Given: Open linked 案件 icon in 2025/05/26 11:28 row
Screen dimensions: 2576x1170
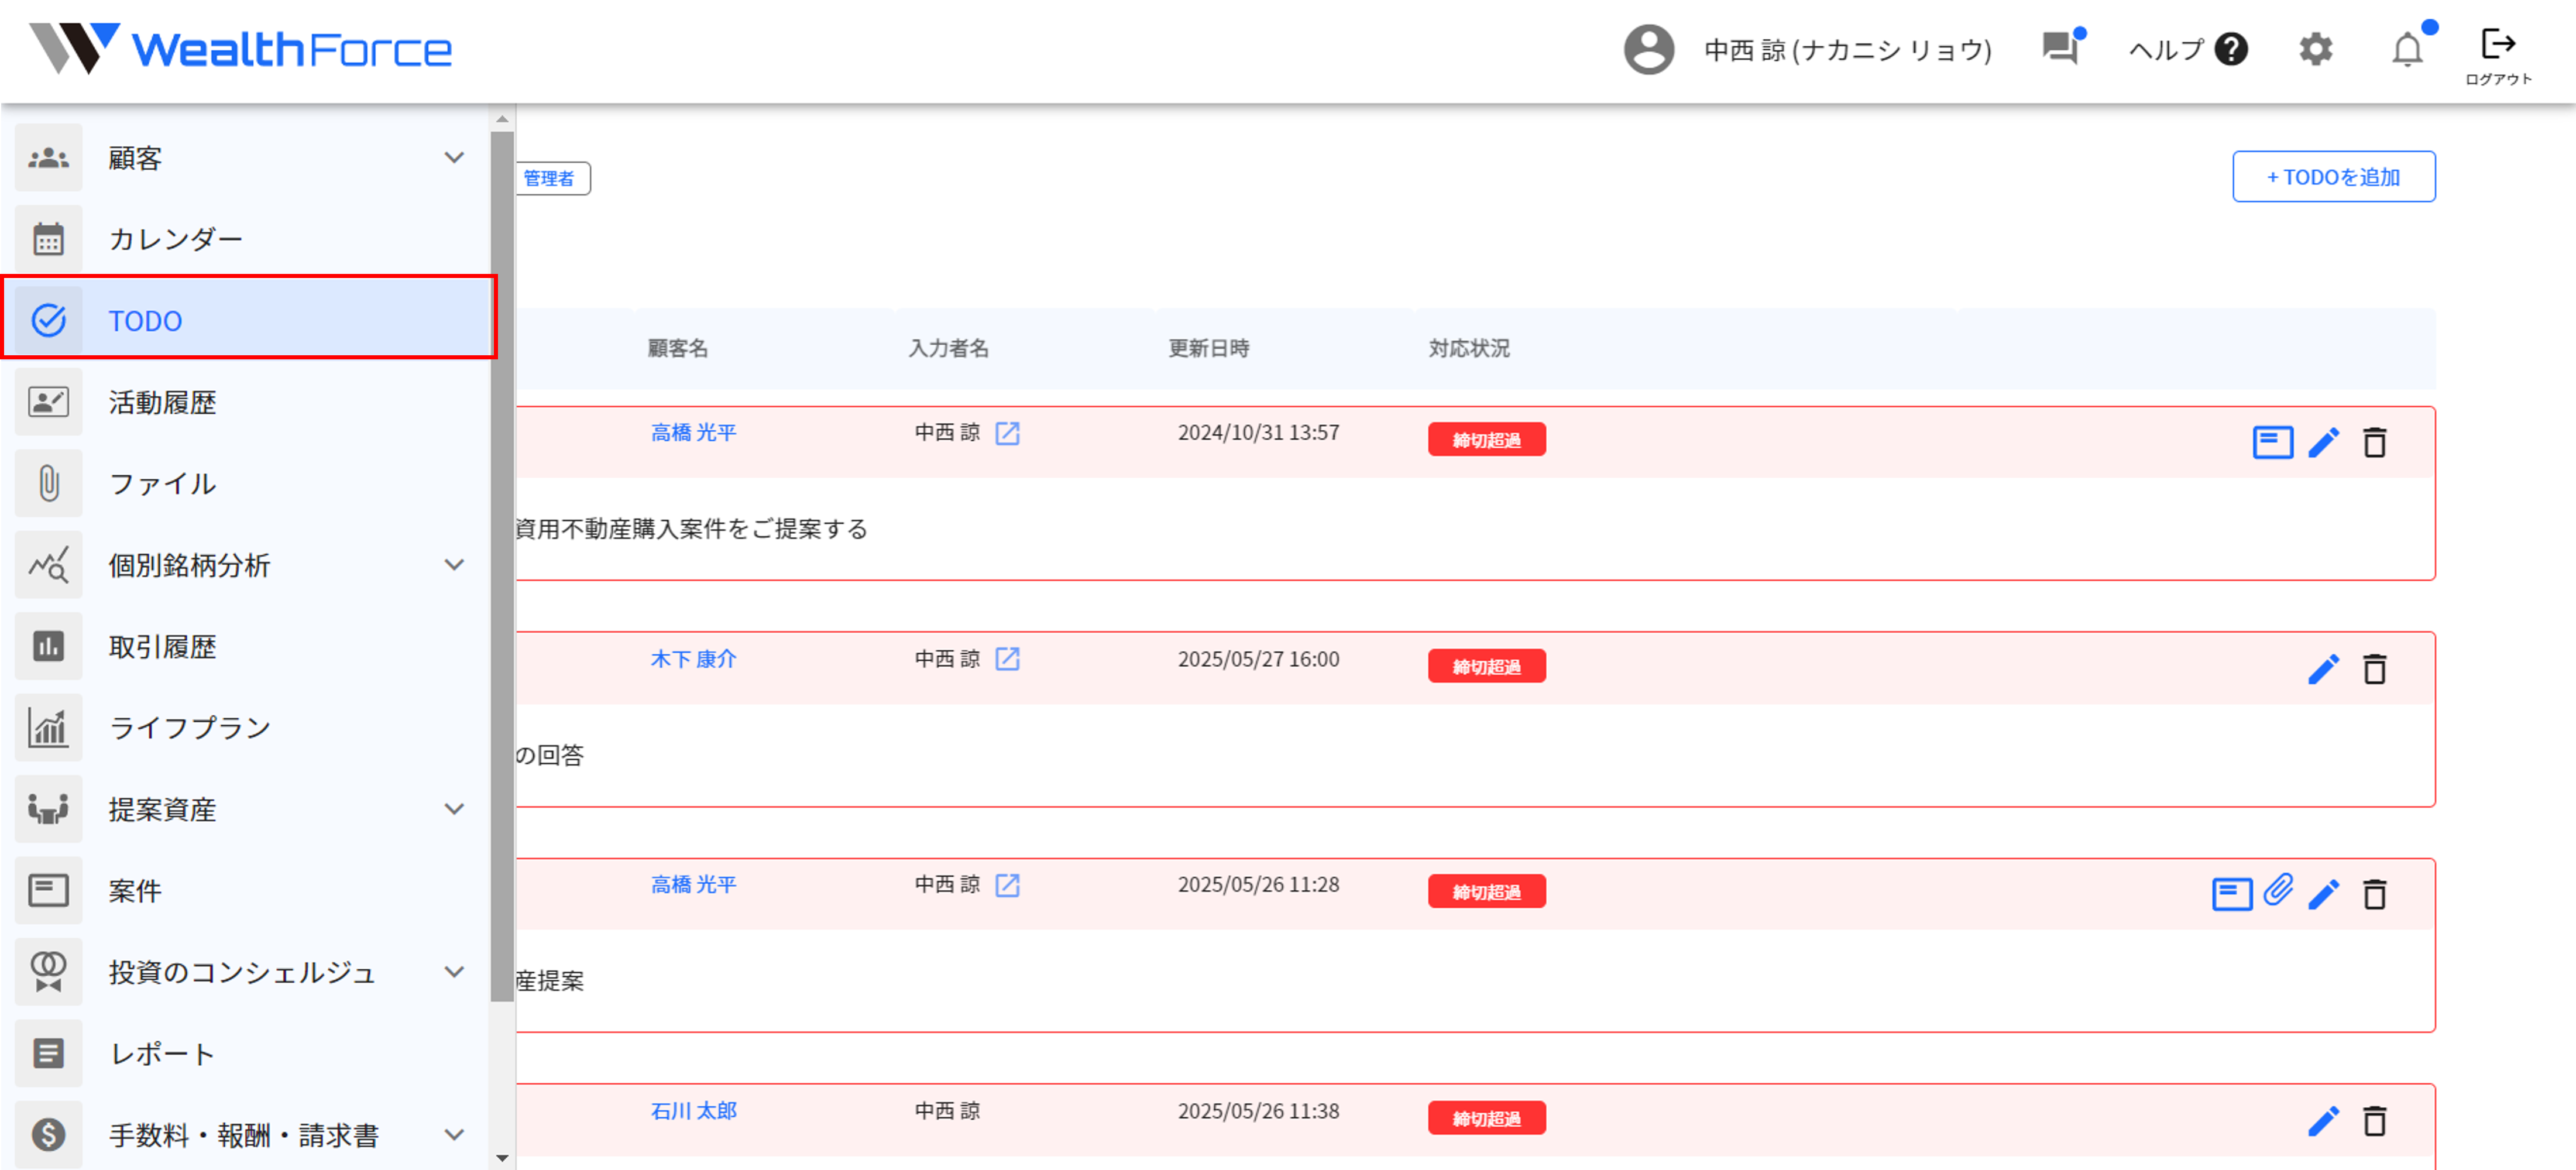Looking at the screenshot, I should (x=2232, y=894).
